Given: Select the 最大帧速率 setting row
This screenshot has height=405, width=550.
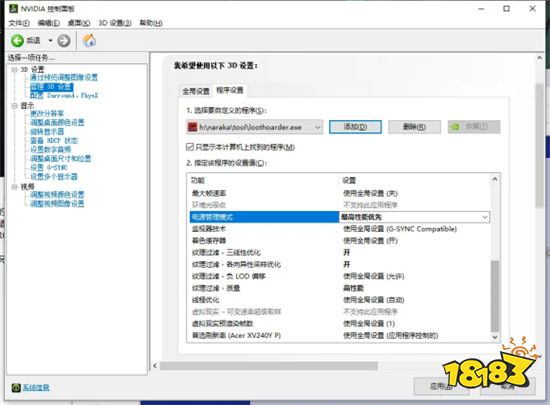Looking at the screenshot, I should pyautogui.click(x=340, y=193).
